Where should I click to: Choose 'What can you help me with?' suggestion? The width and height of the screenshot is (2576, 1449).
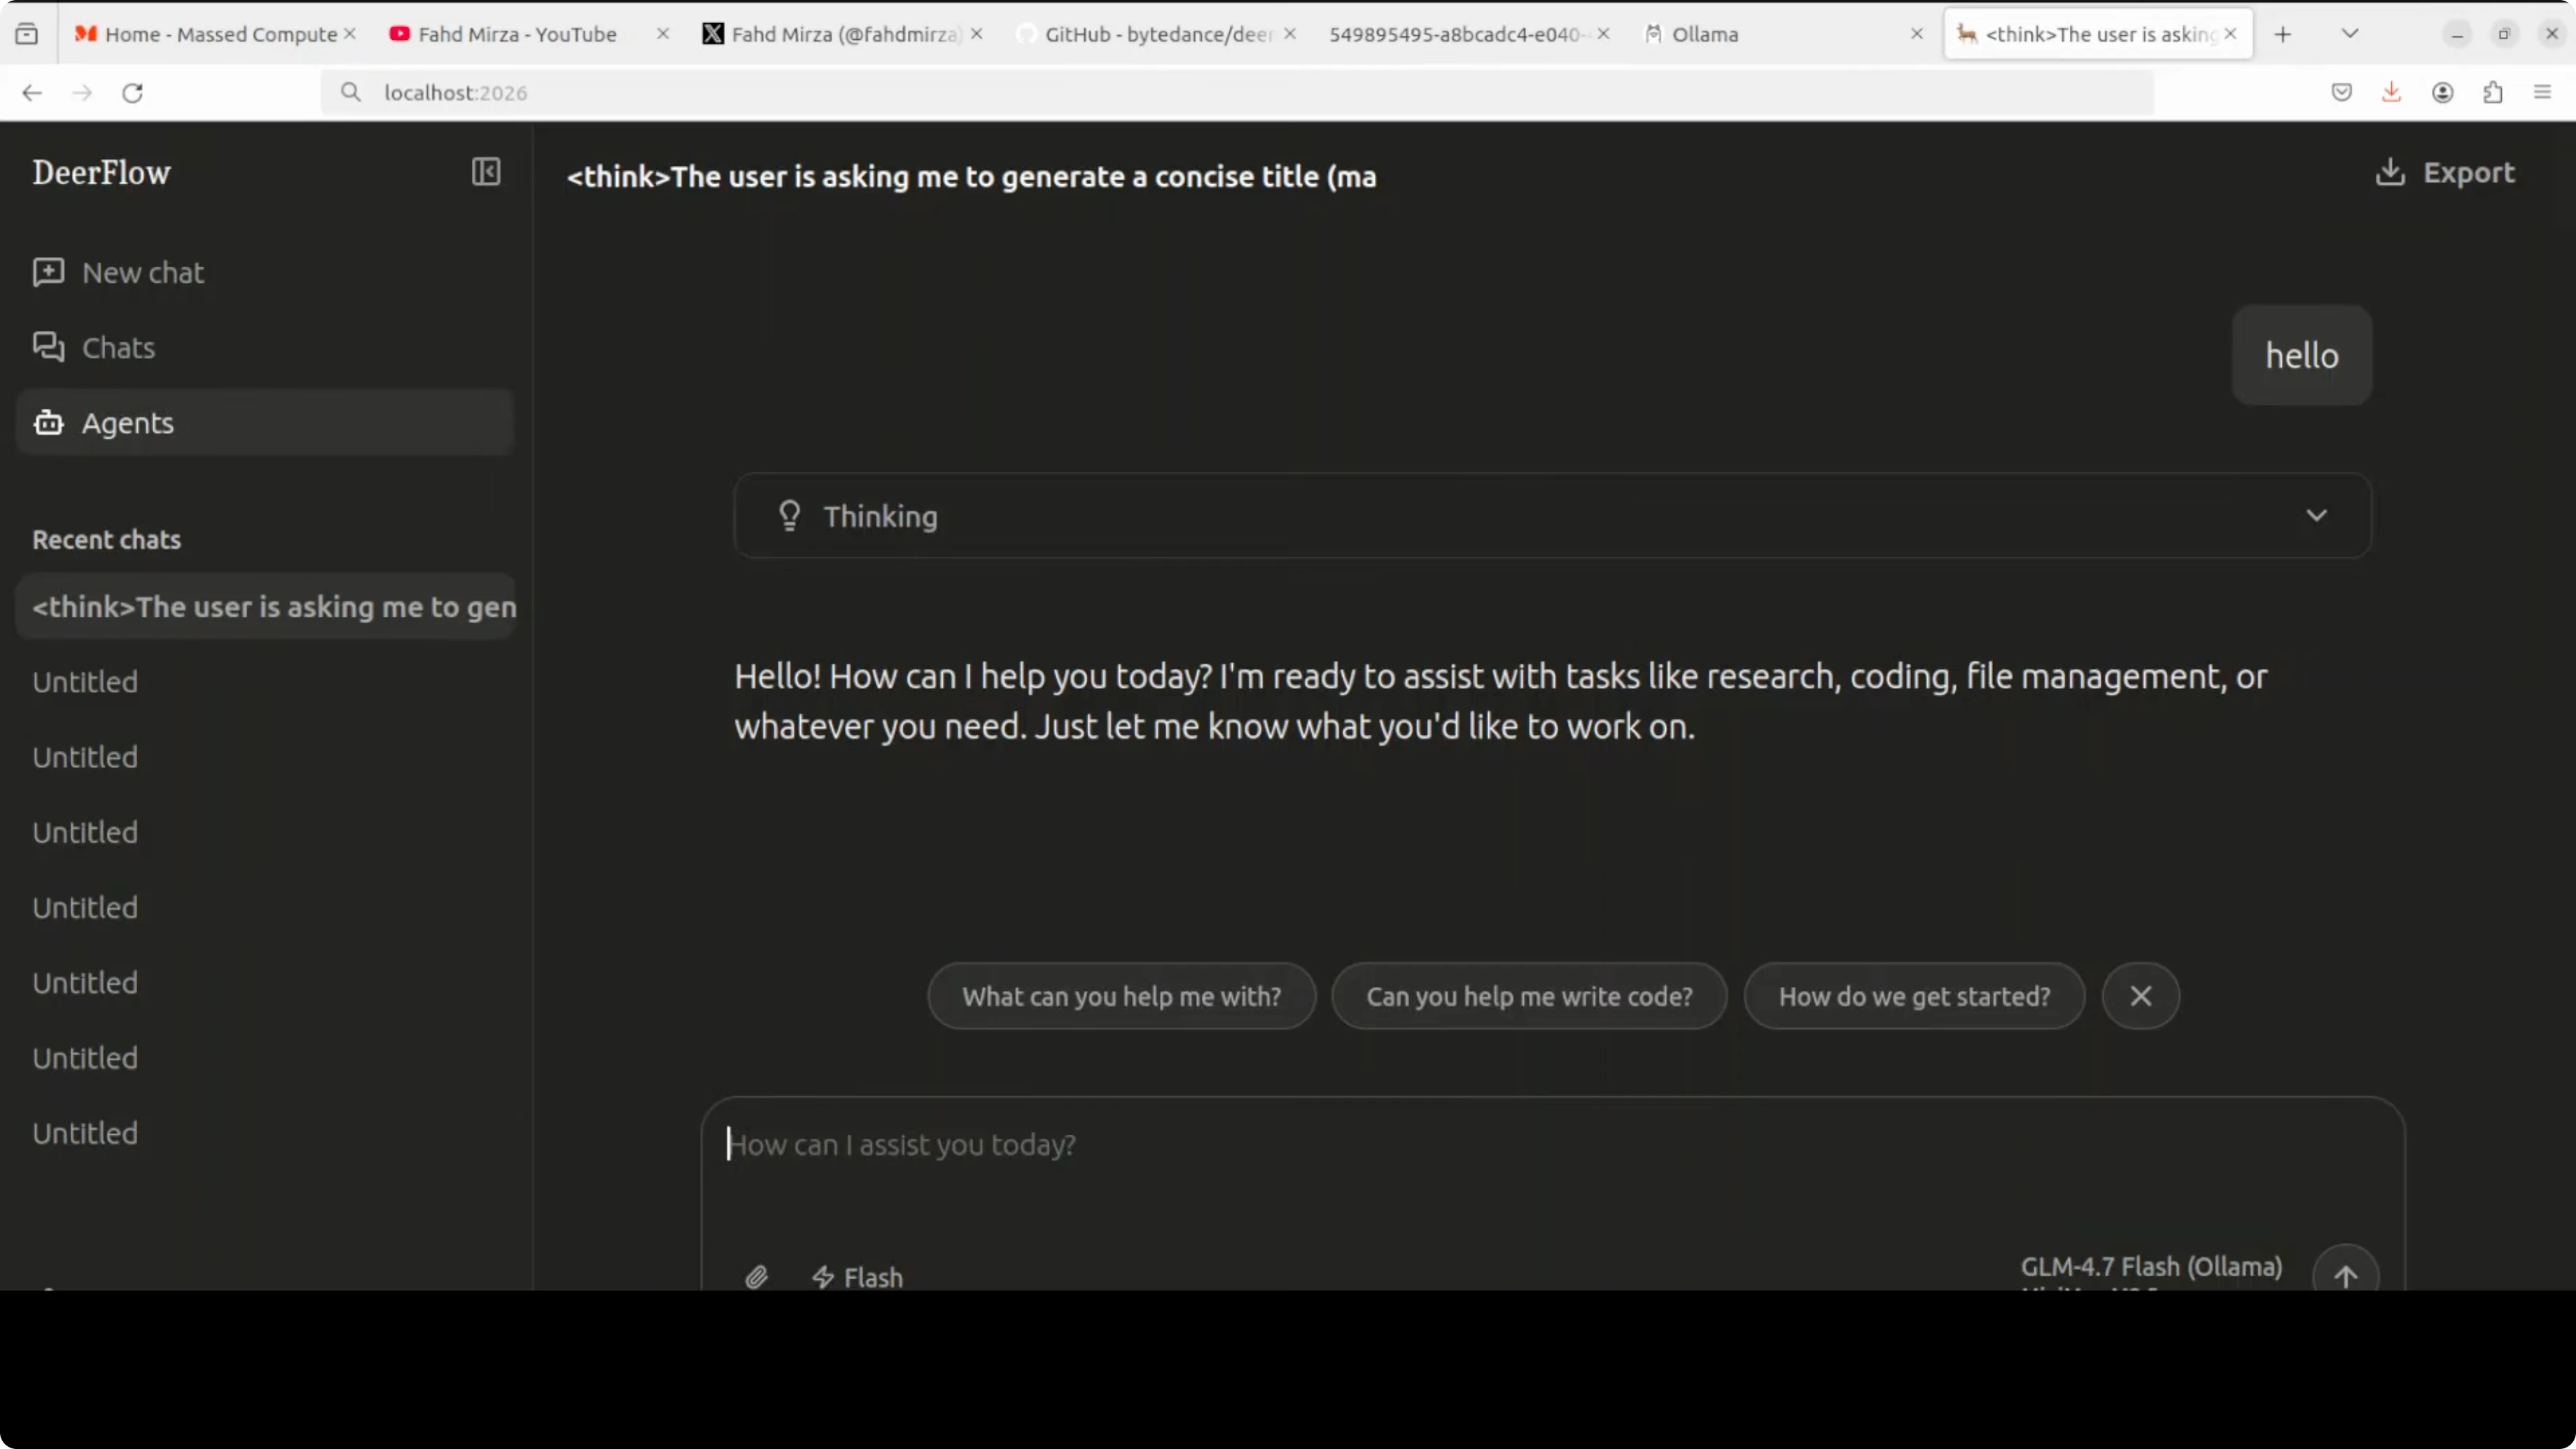(x=1121, y=996)
